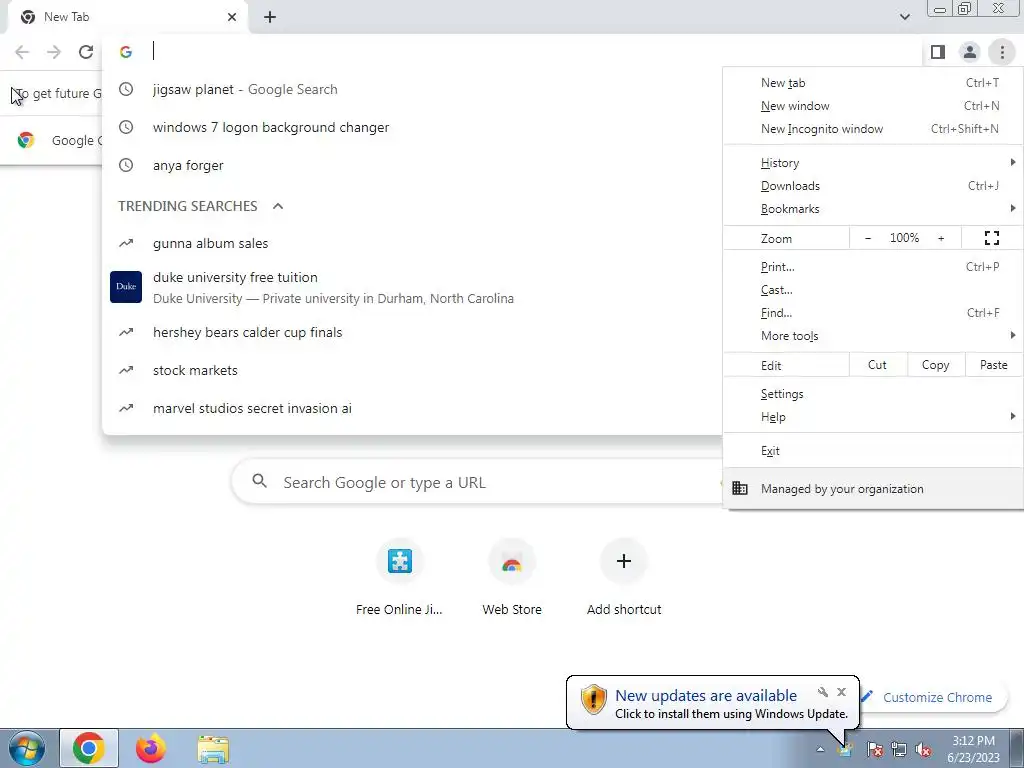Screen dimensions: 1024x768
Task: Click the Duke University logo thumbnail
Action: [126, 287]
